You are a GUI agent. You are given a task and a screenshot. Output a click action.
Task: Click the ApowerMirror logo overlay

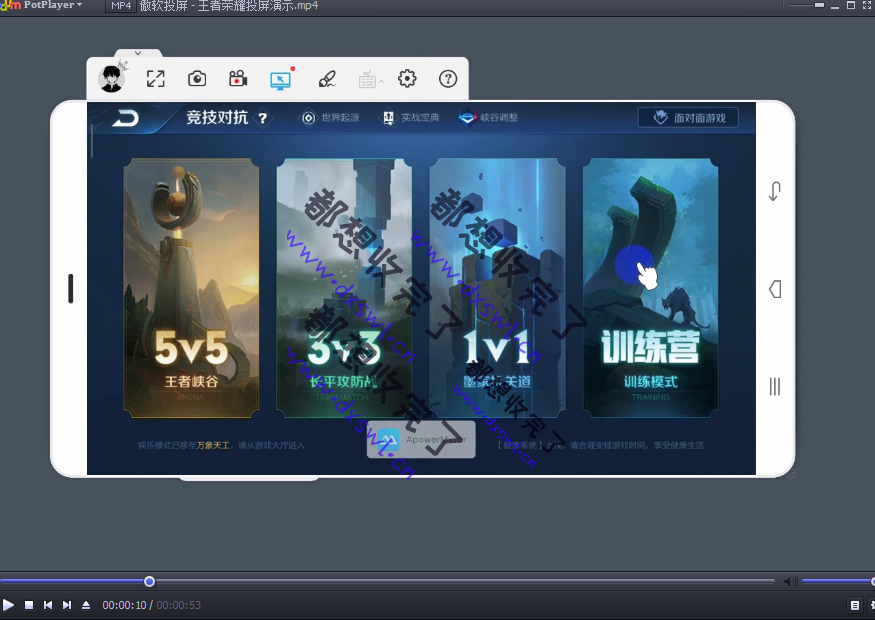[x=421, y=440]
